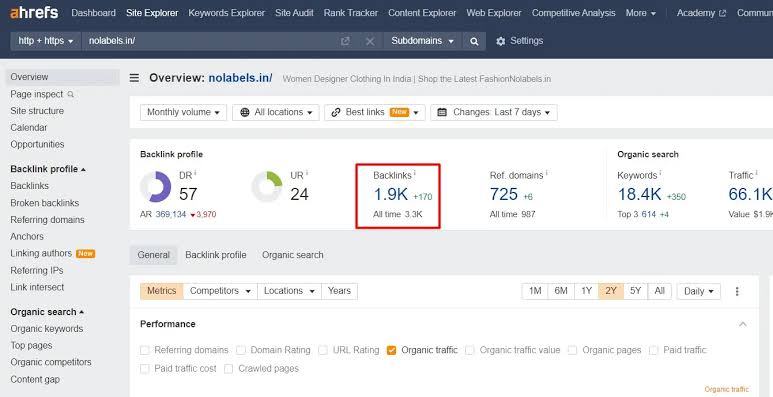Enable Referring domains checkbox
773x397 pixels.
click(x=144, y=350)
